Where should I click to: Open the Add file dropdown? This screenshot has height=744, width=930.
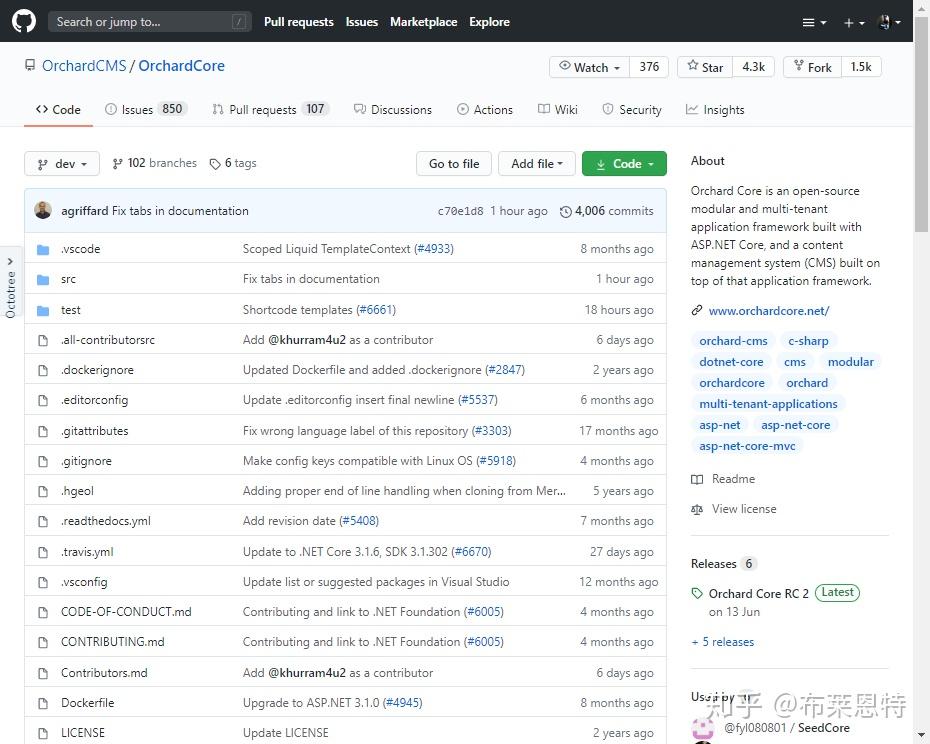[x=537, y=164]
